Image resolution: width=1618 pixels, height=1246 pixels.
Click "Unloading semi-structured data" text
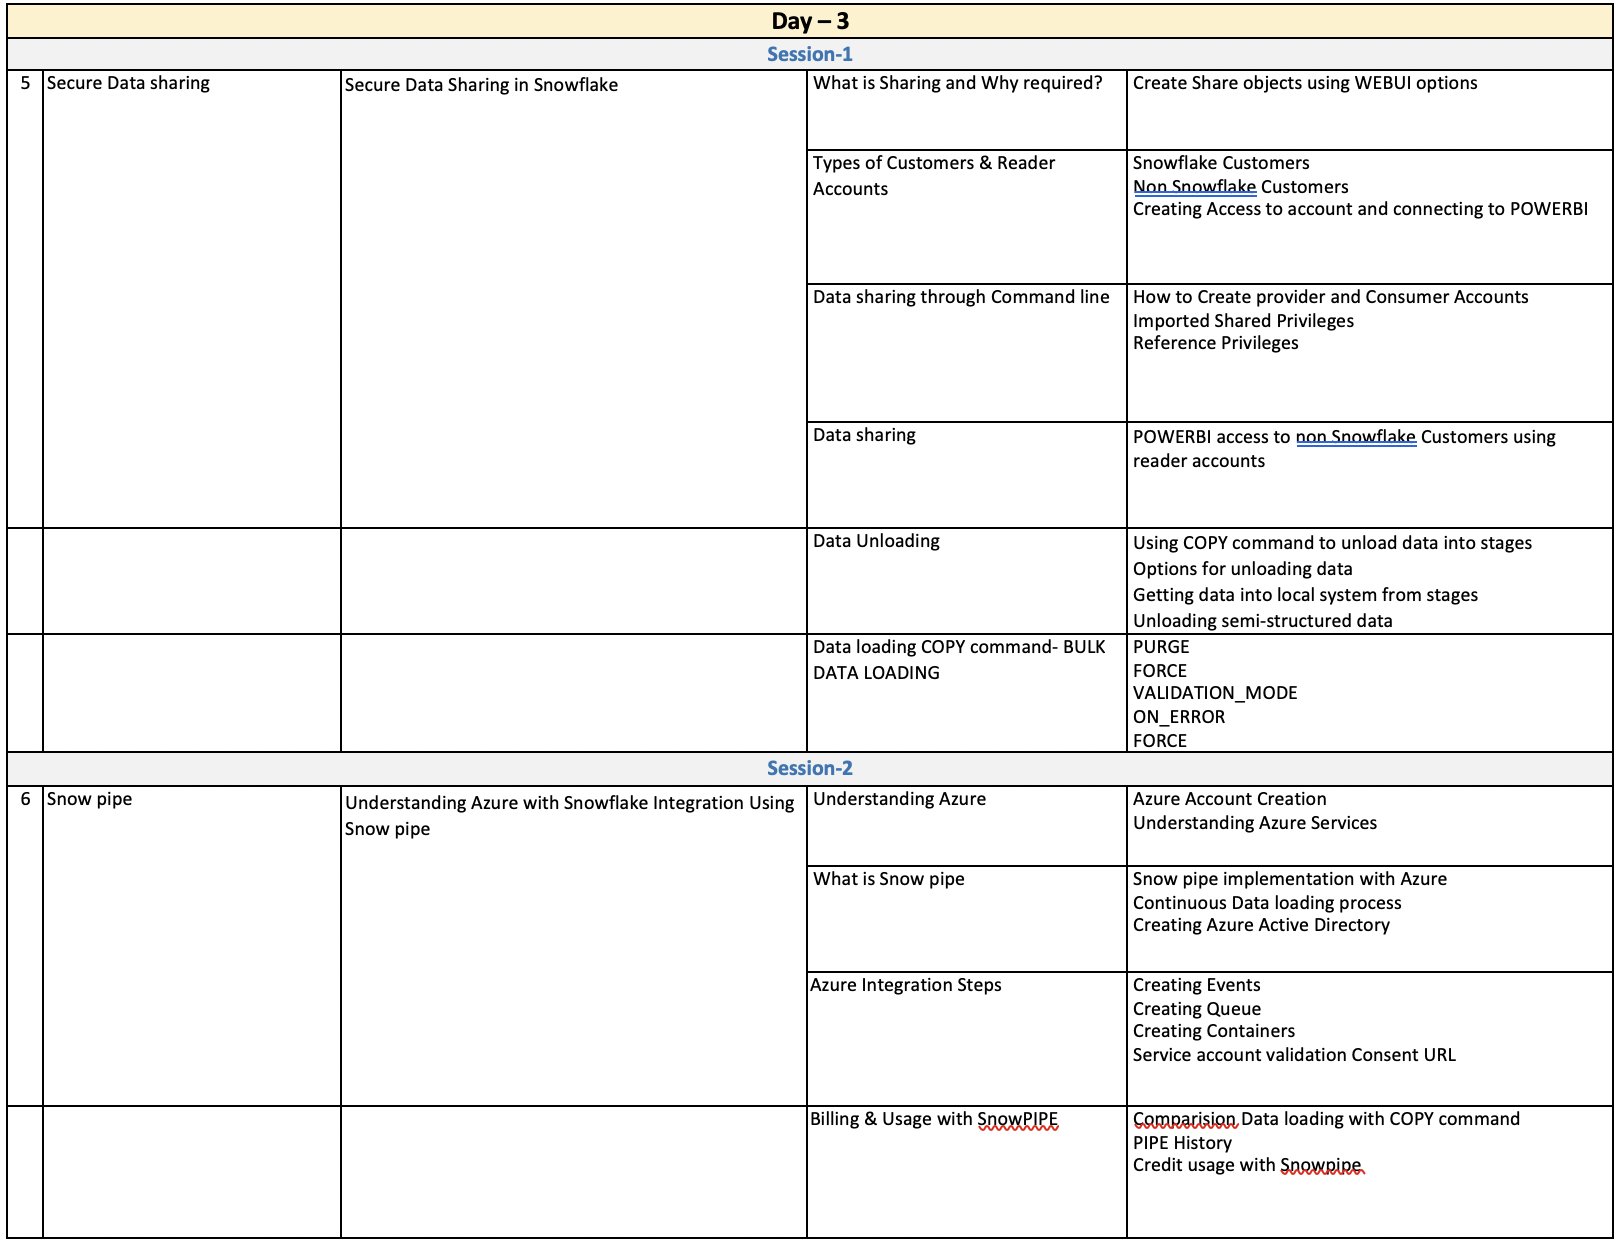click(x=1262, y=621)
